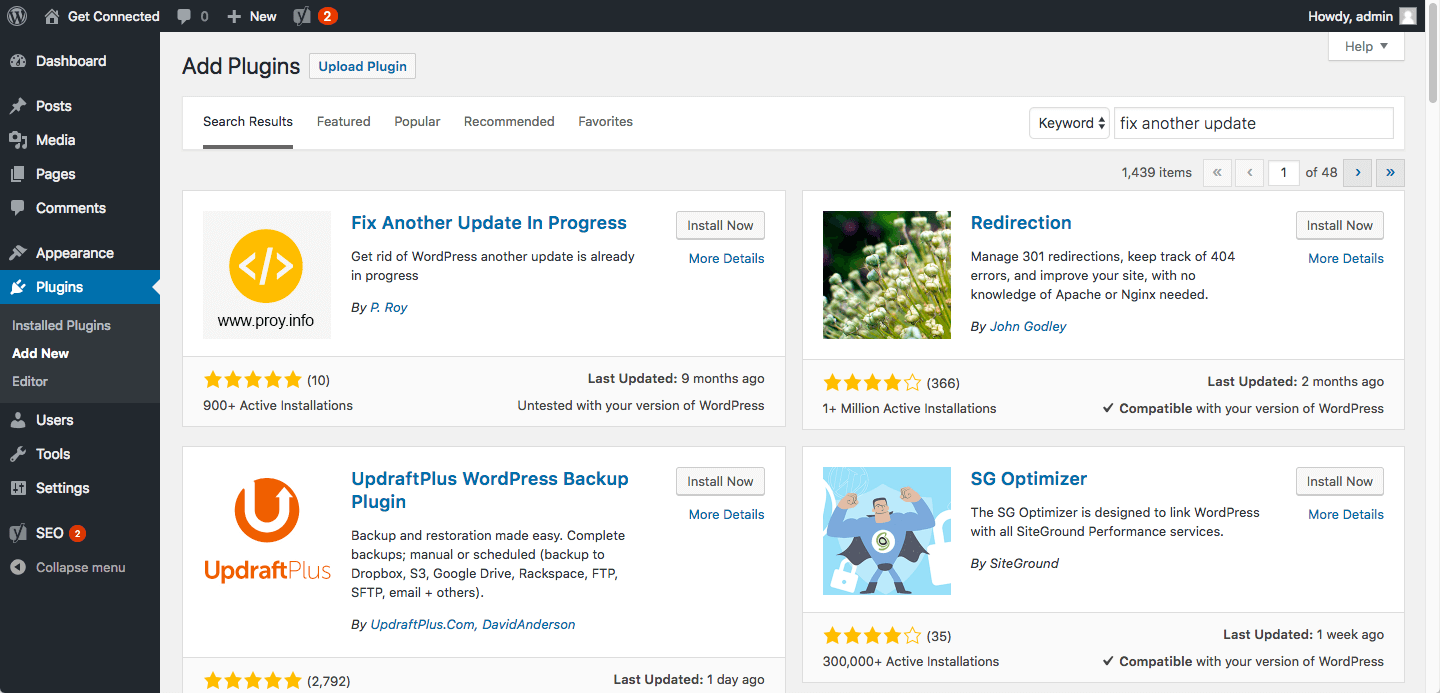View More Details for UpdraftPlus

[727, 514]
